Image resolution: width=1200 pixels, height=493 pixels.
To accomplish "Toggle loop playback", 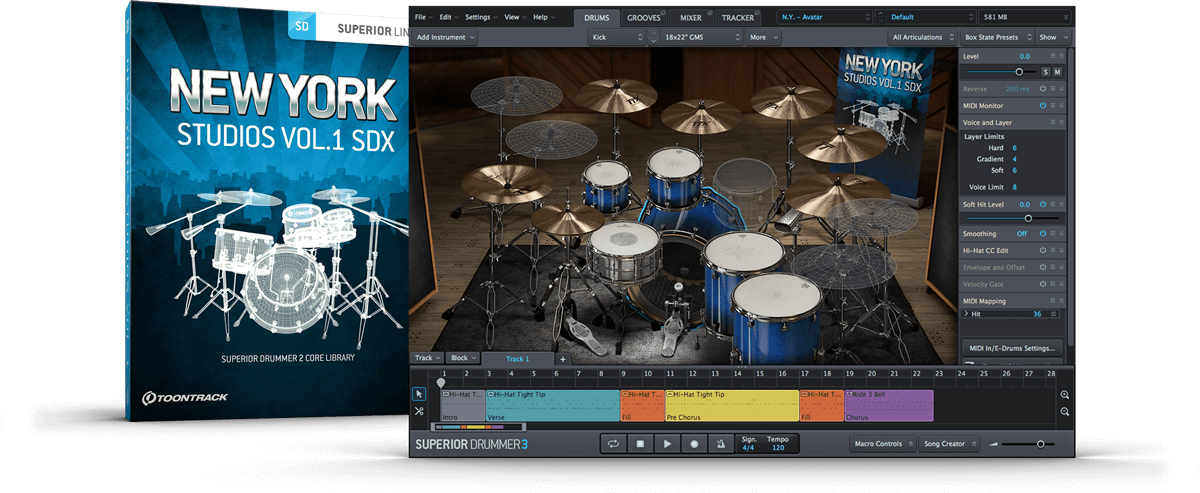I will point(613,444).
